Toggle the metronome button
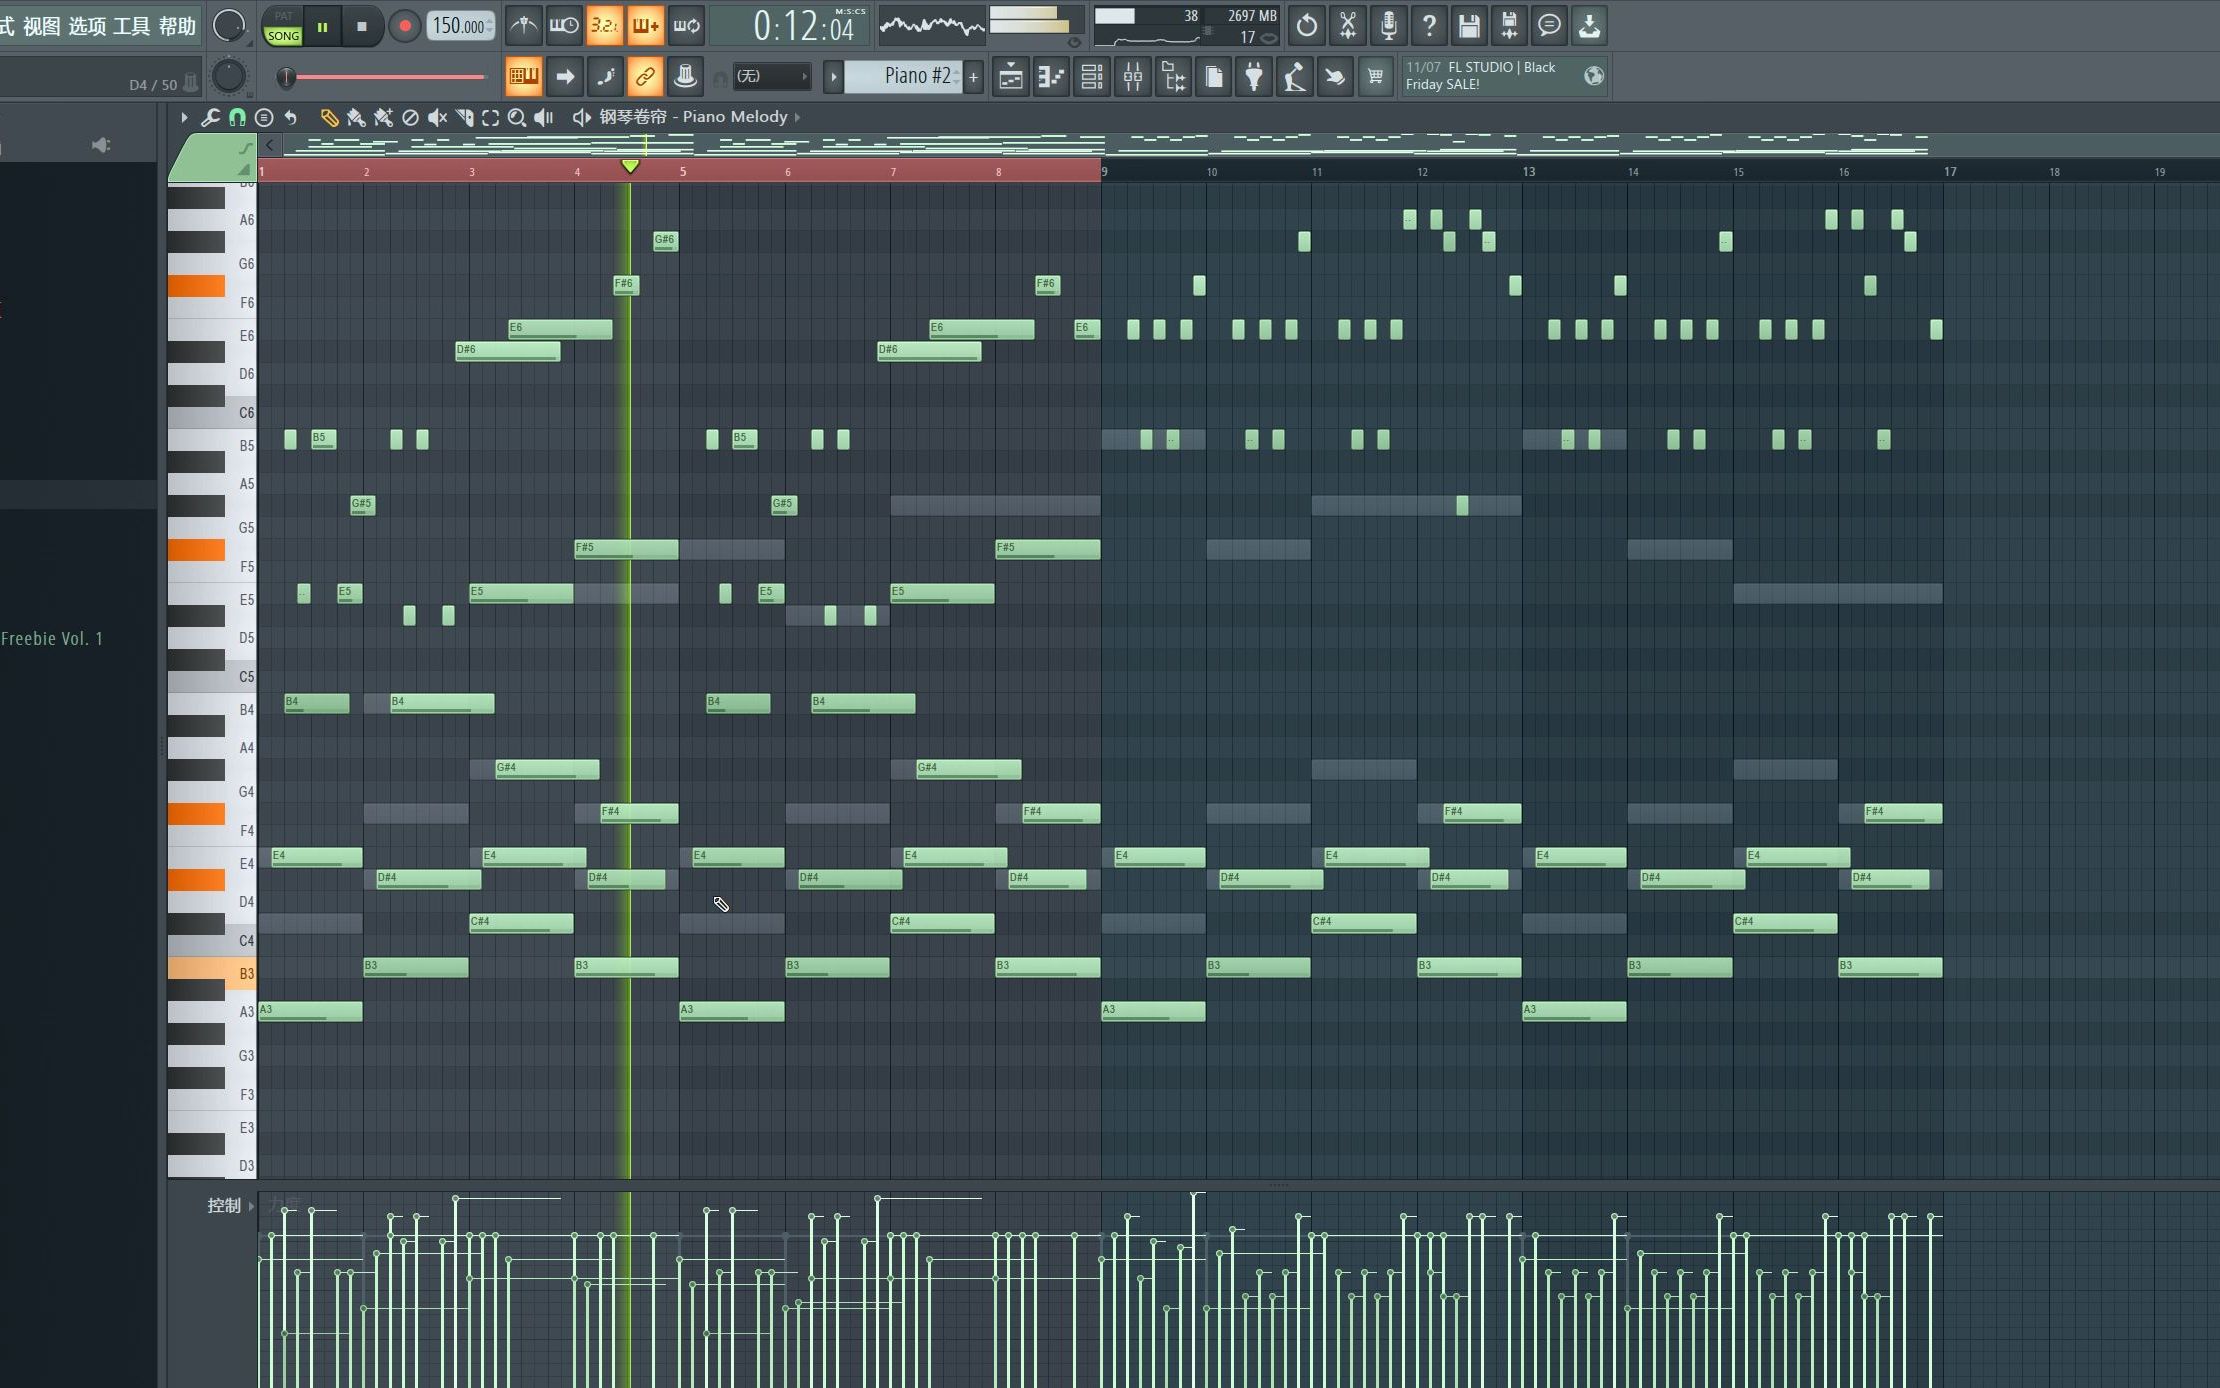Image resolution: width=2220 pixels, height=1388 pixels. pos(523,26)
